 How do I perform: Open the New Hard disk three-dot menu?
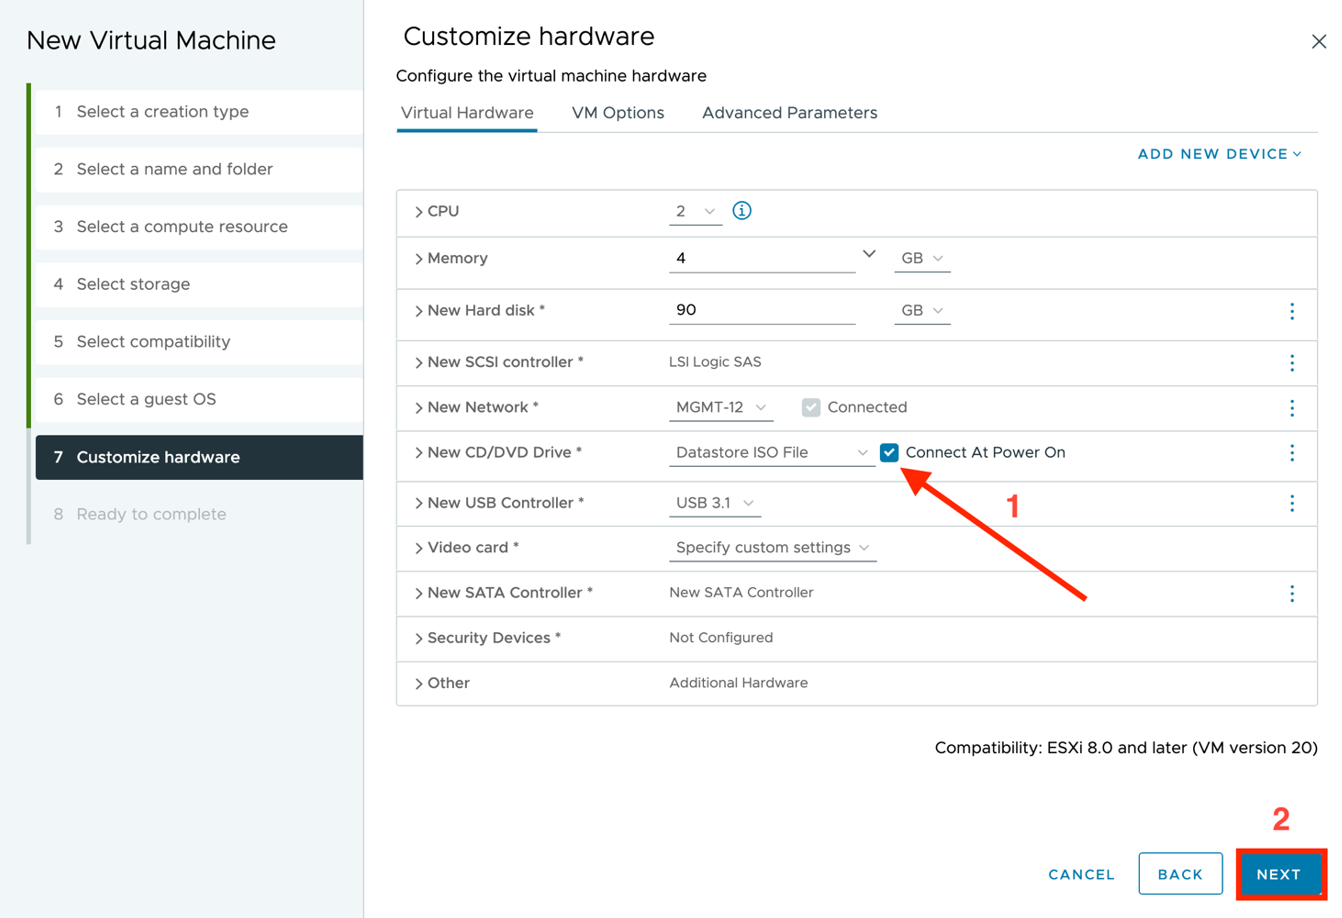coord(1291,311)
